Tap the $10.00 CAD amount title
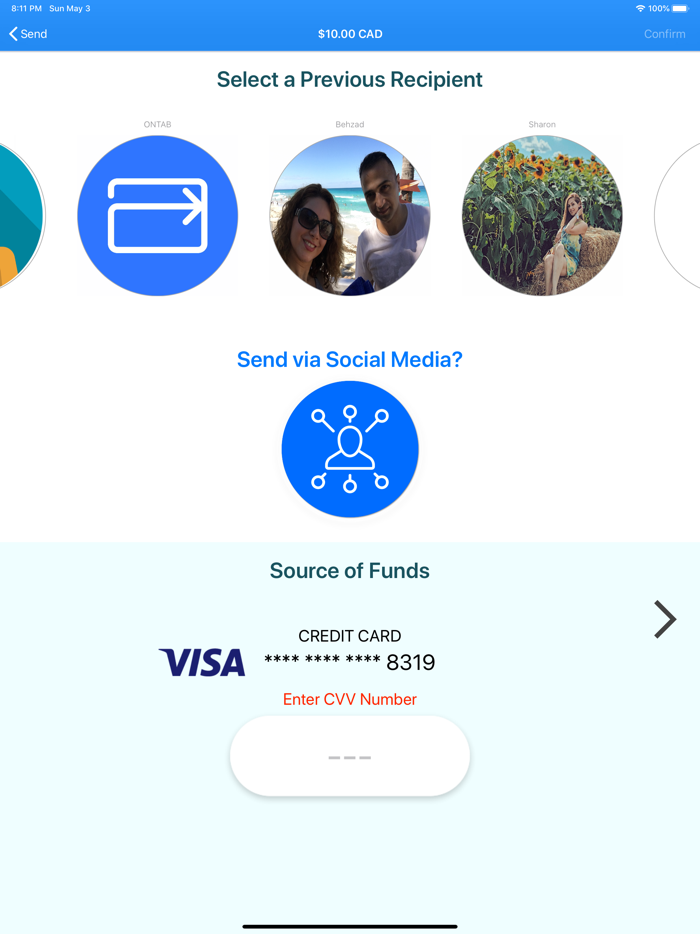The height and width of the screenshot is (934, 700). coord(350,34)
